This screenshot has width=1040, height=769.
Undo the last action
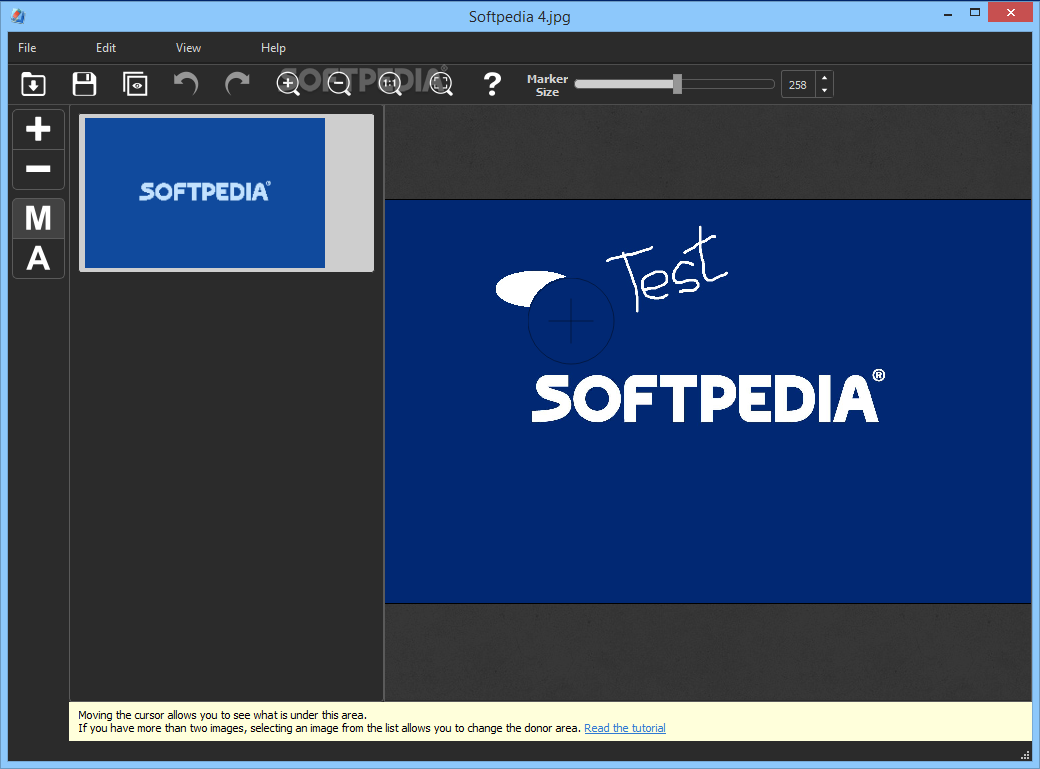186,84
